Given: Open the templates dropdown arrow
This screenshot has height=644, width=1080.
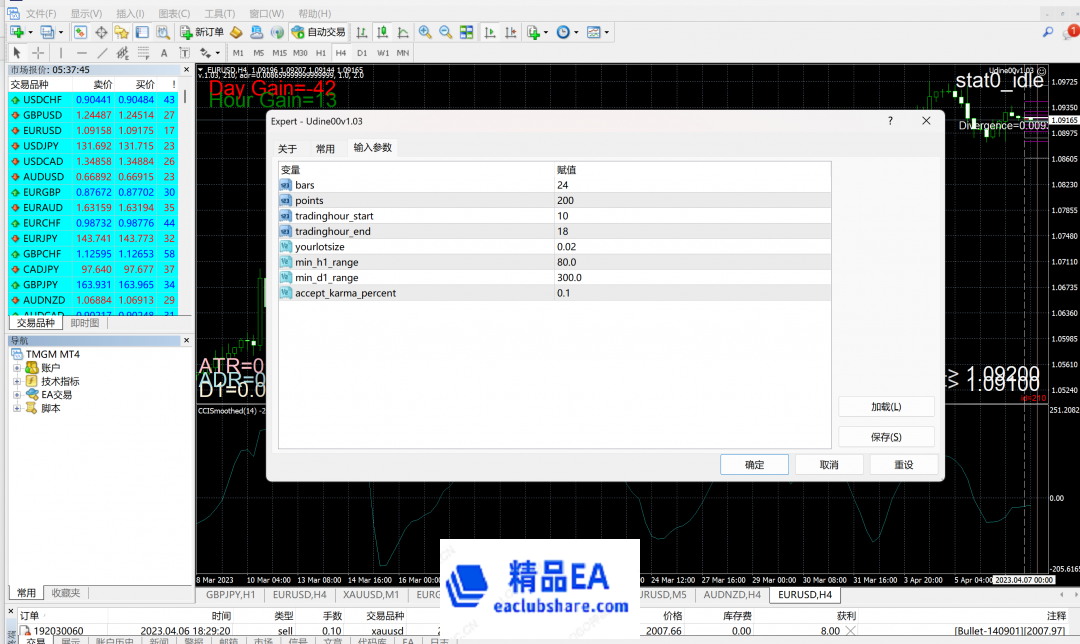Looking at the screenshot, I should (x=607, y=32).
